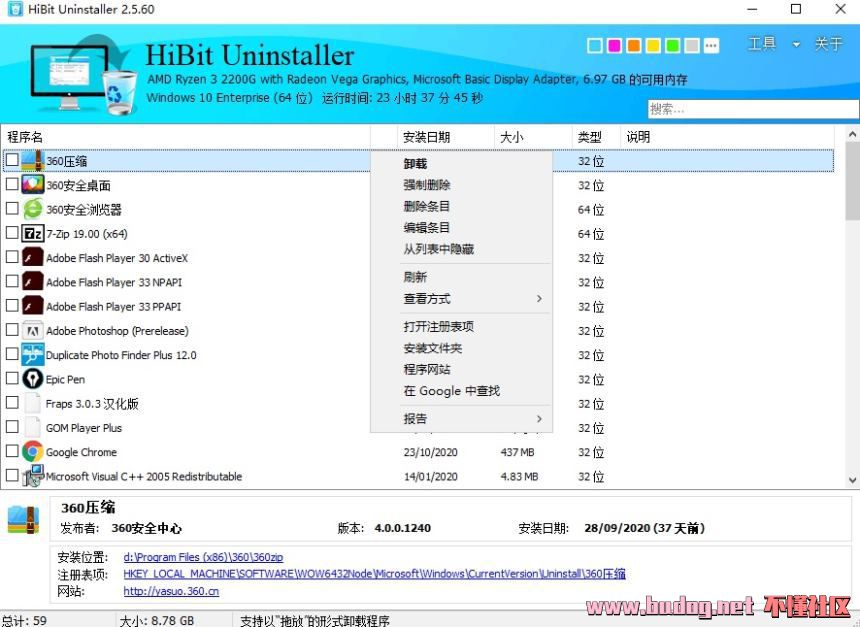Tick the checkbox for 360安全桌面
This screenshot has width=860, height=627.
pos(12,184)
